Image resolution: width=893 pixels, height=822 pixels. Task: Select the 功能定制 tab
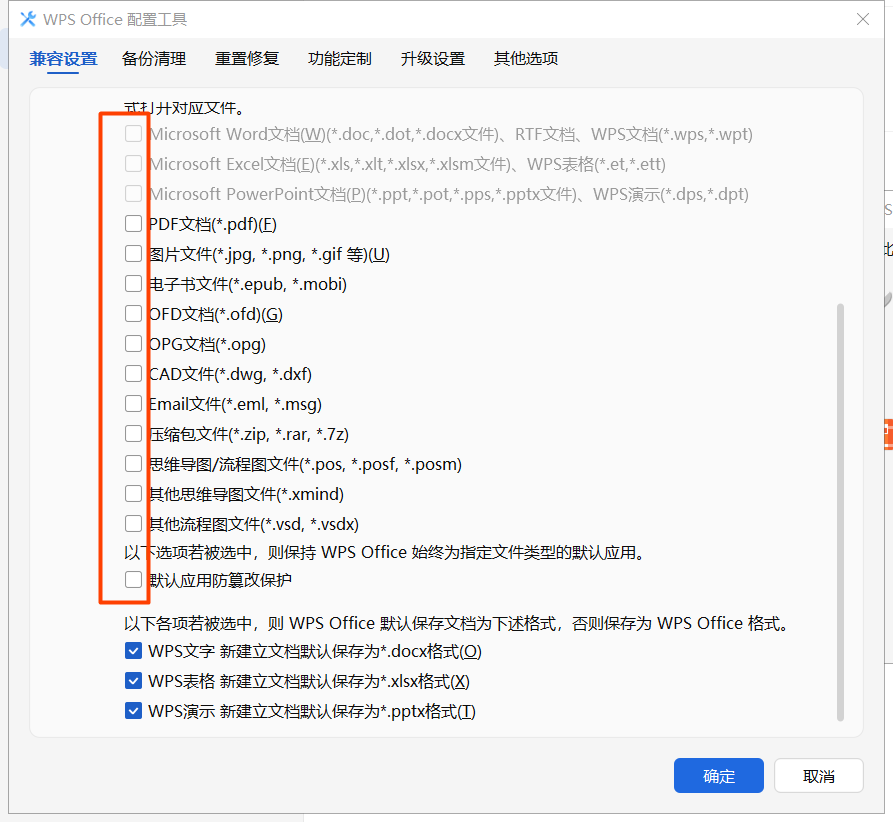pos(339,59)
